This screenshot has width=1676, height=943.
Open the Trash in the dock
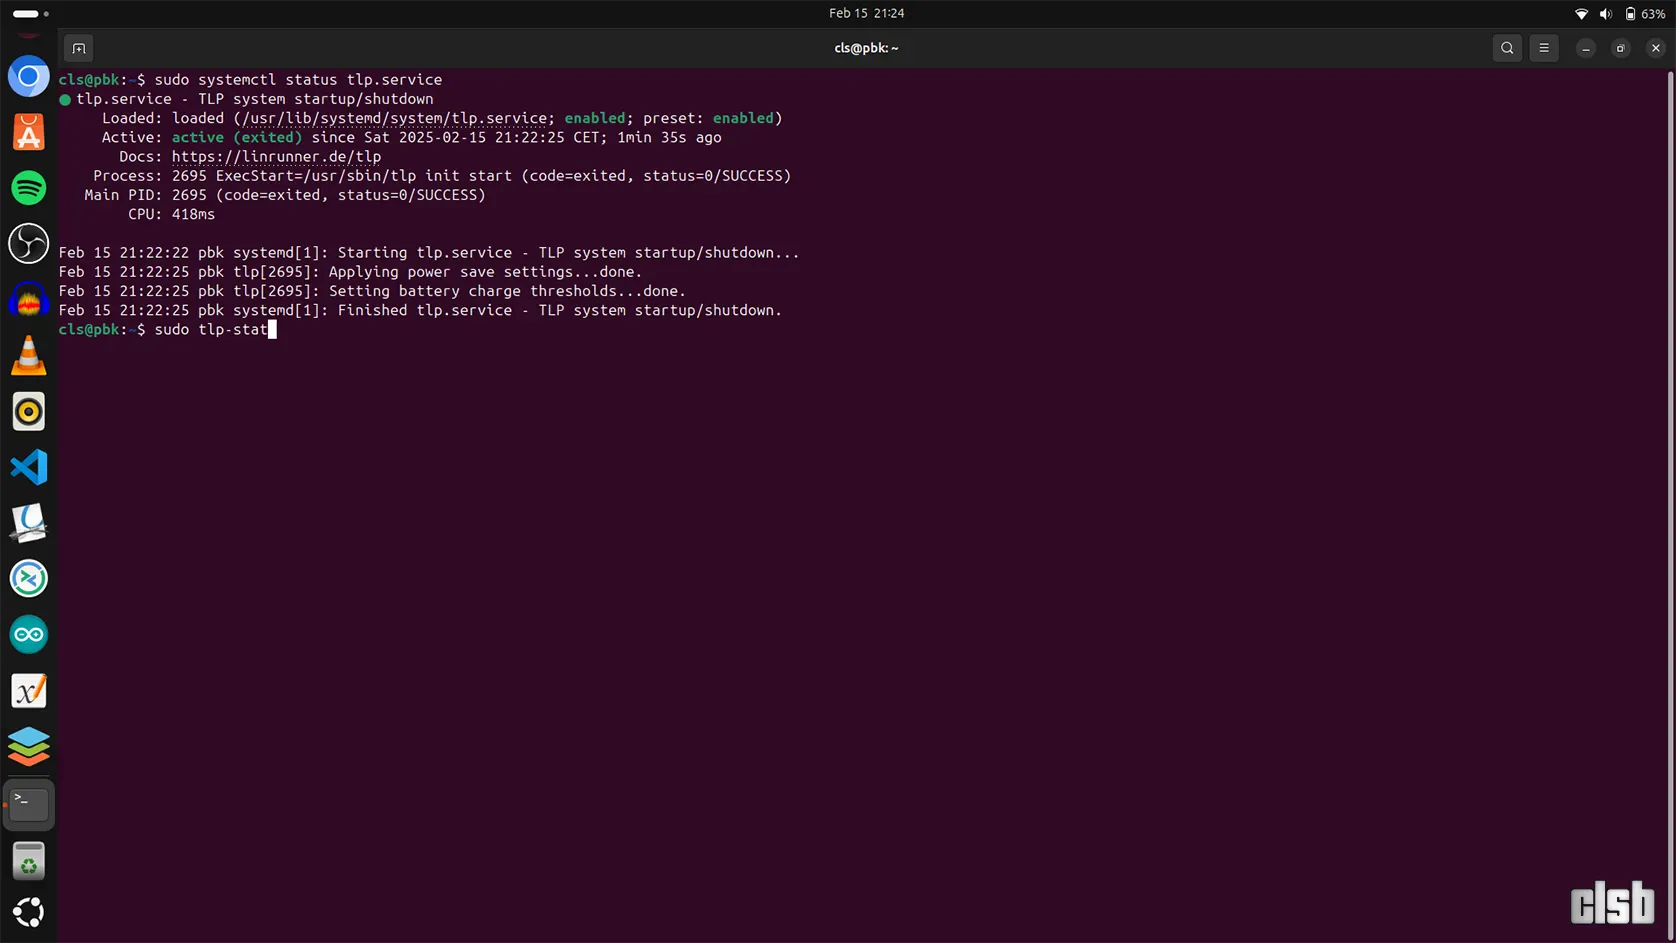(x=29, y=861)
